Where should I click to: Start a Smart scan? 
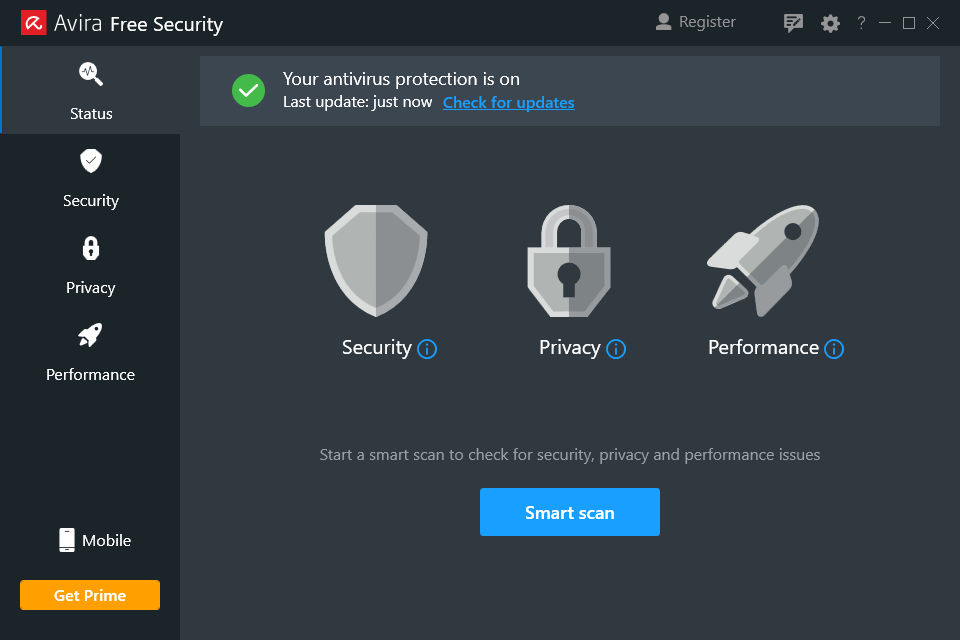(x=570, y=511)
